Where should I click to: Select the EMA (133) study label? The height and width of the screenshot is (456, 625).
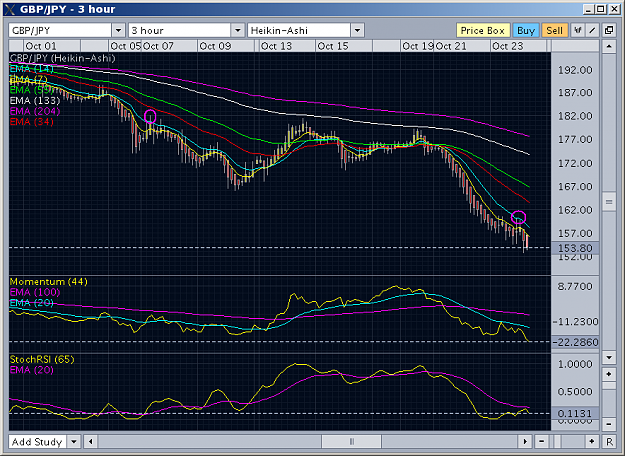[35, 100]
